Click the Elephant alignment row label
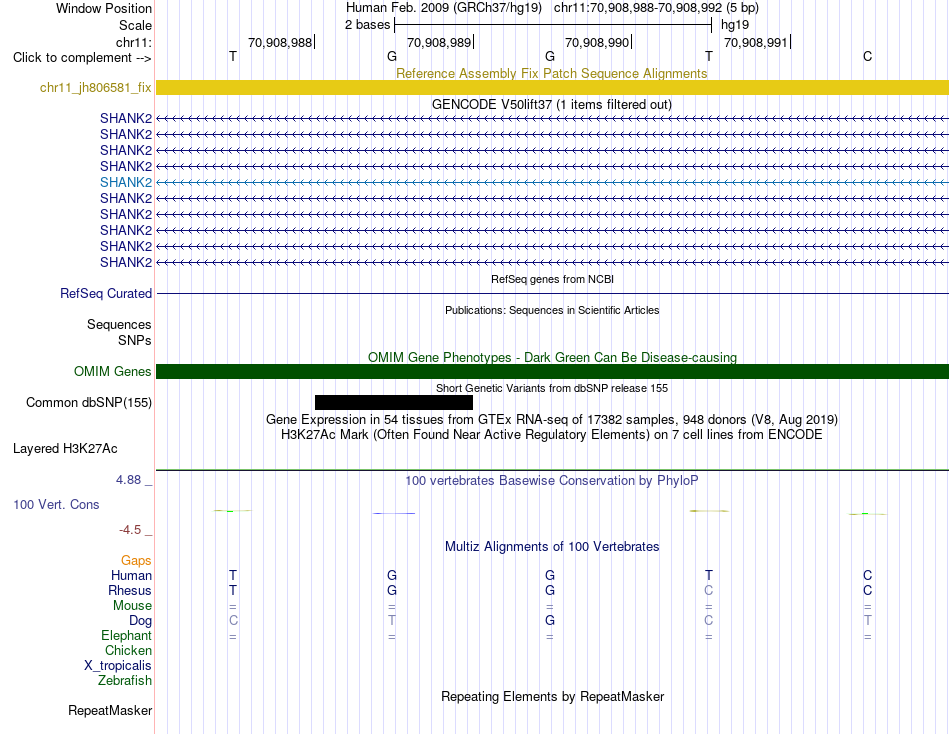 click(126, 635)
